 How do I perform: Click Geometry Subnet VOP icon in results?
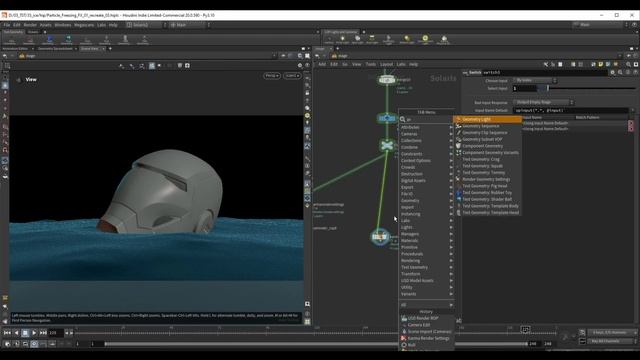(458, 139)
